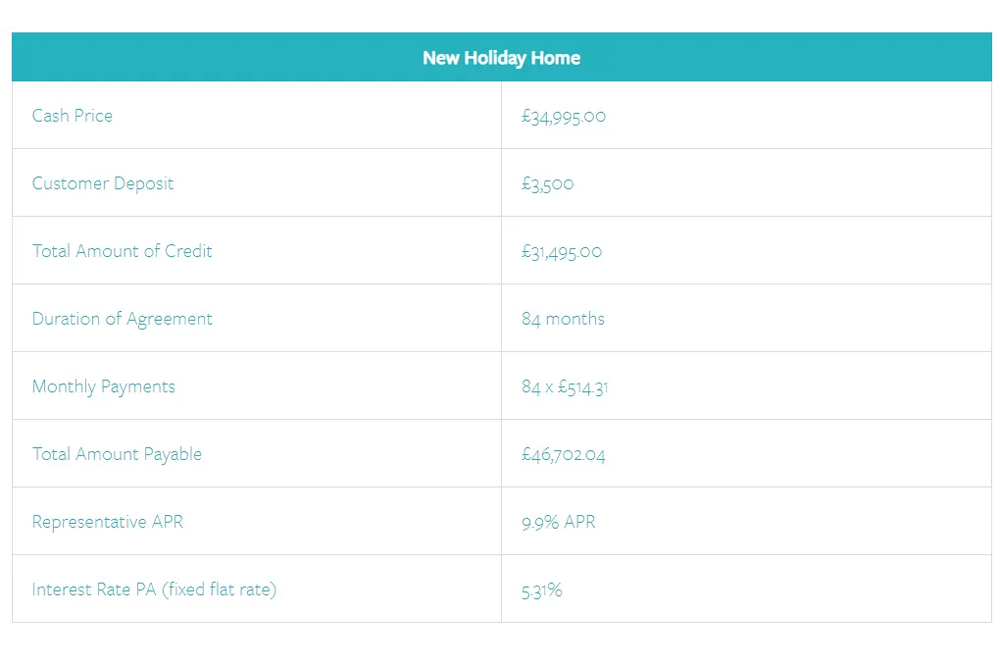Click the New Holiday Home table header

coord(501,58)
